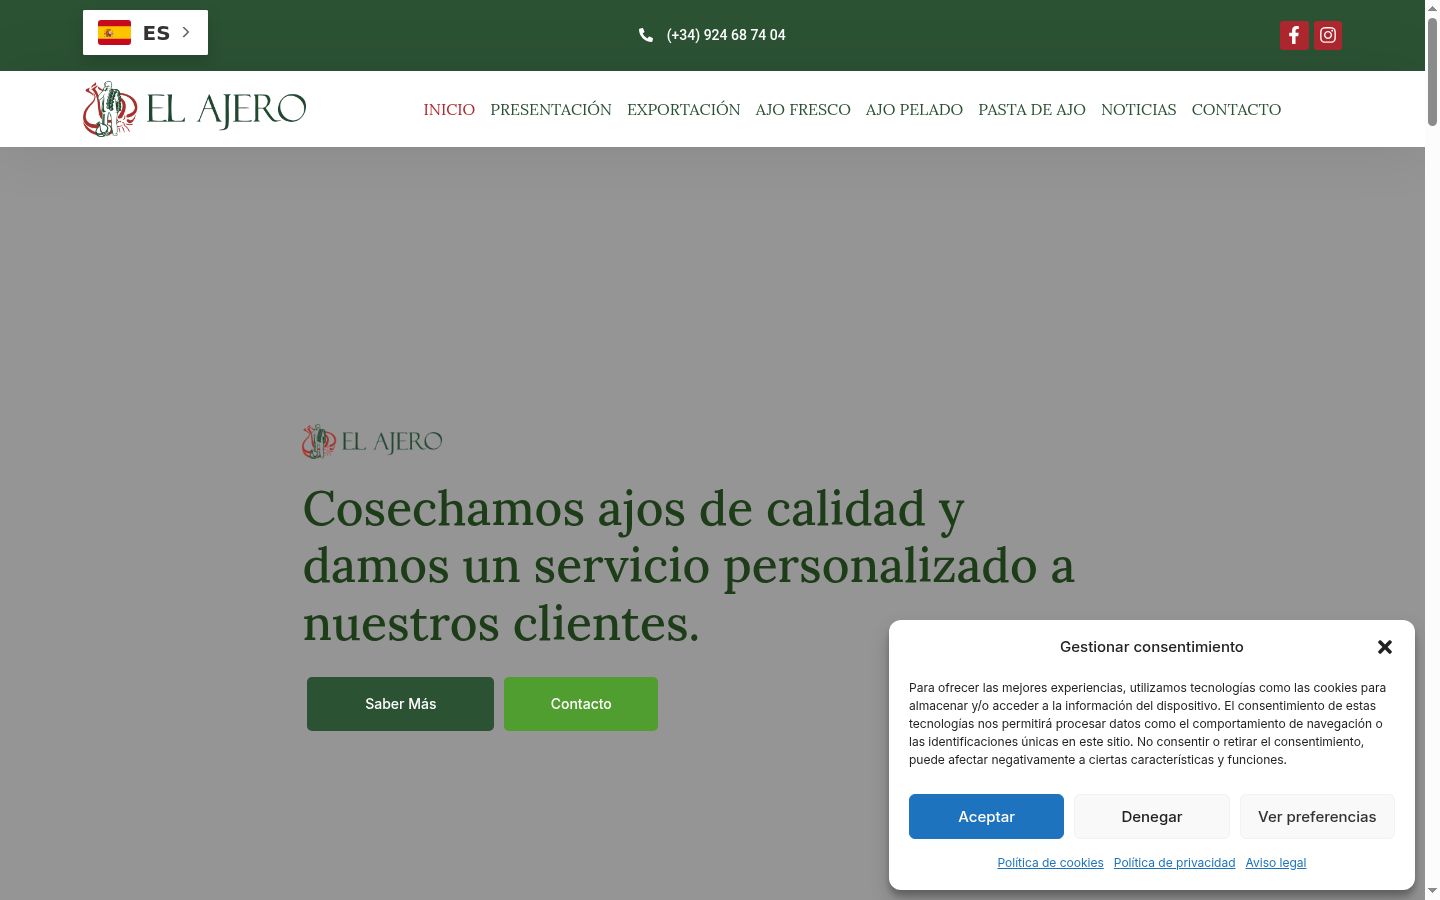This screenshot has width=1440, height=900.
Task: Open the Facebook page icon
Action: pos(1294,35)
